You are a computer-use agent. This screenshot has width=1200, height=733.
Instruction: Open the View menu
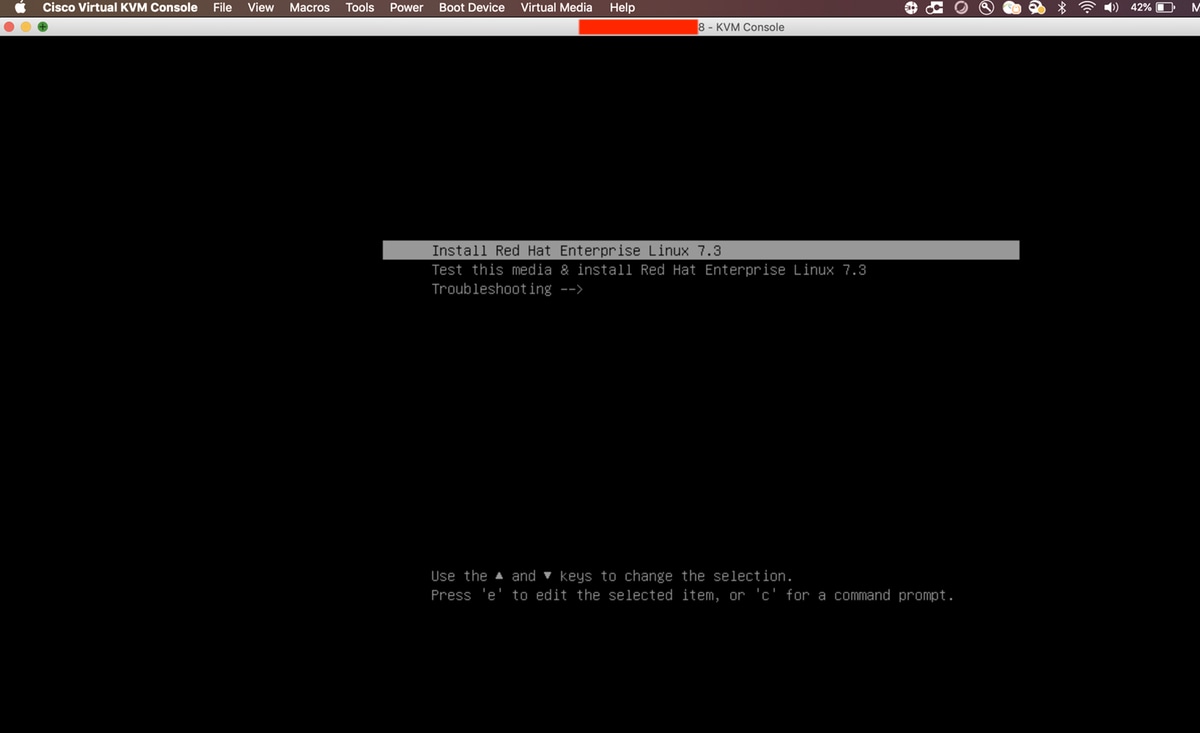(x=260, y=7)
